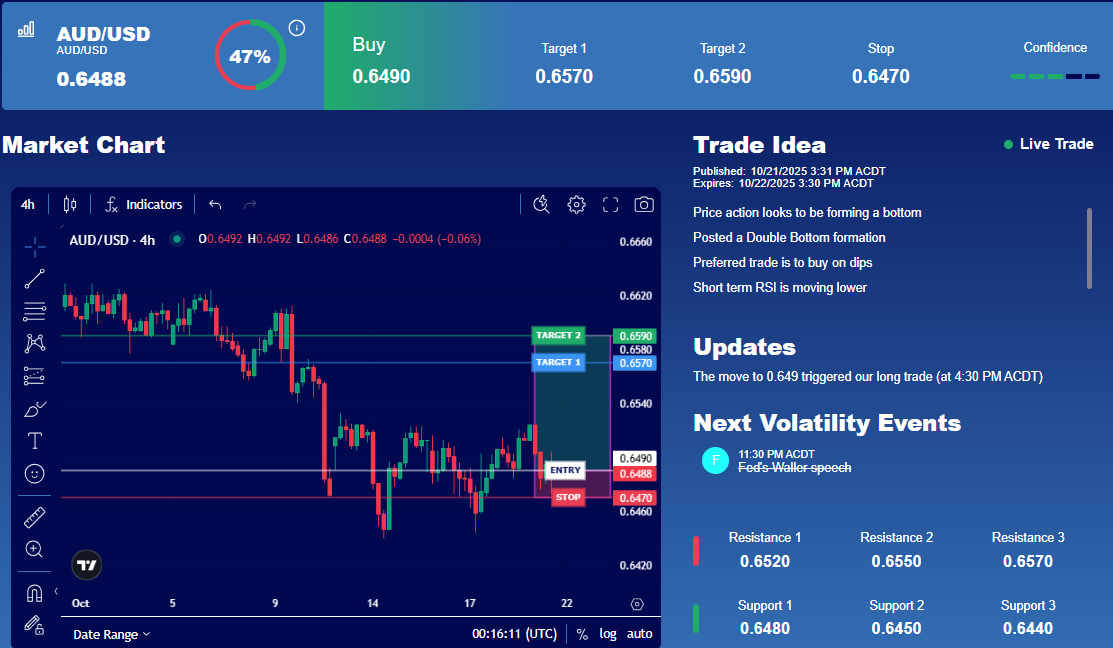The height and width of the screenshot is (648, 1113).
Task: Open the candlestick chart type menu
Action: pos(69,205)
